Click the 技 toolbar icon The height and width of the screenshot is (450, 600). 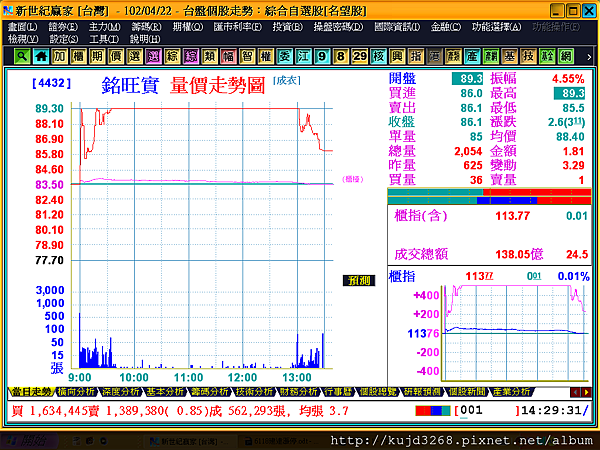528,57
